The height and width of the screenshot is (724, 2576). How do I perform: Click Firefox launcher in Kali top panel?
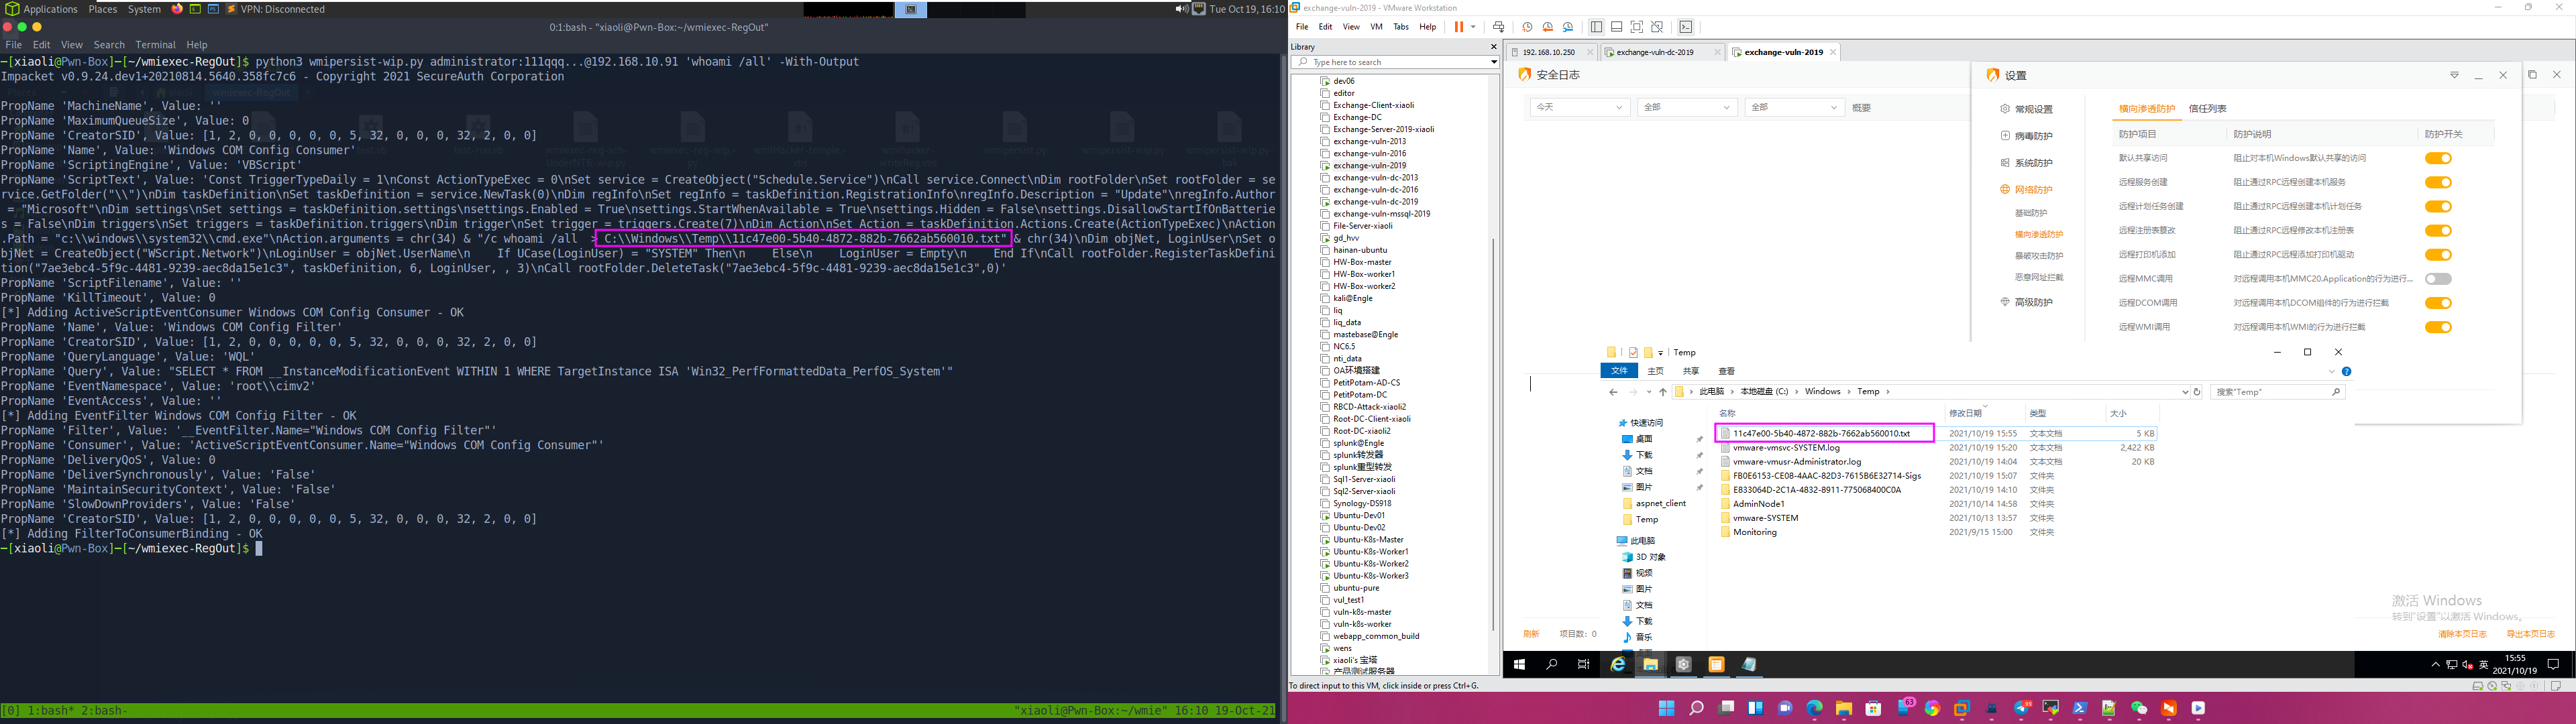coord(177,9)
